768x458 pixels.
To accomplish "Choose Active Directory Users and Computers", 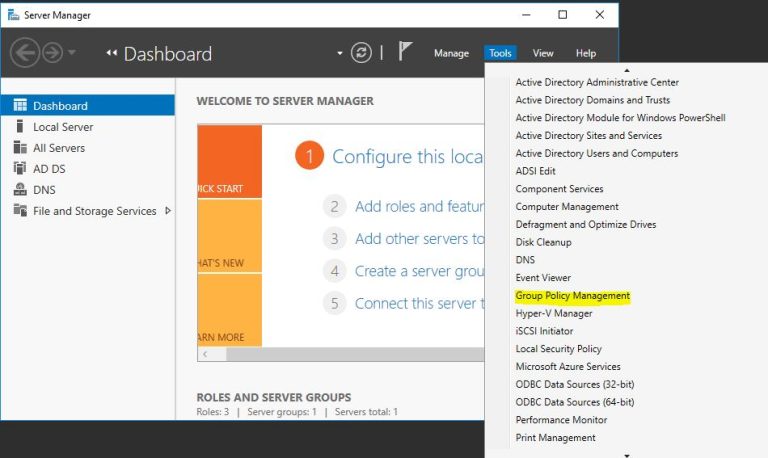I will click(x=596, y=153).
